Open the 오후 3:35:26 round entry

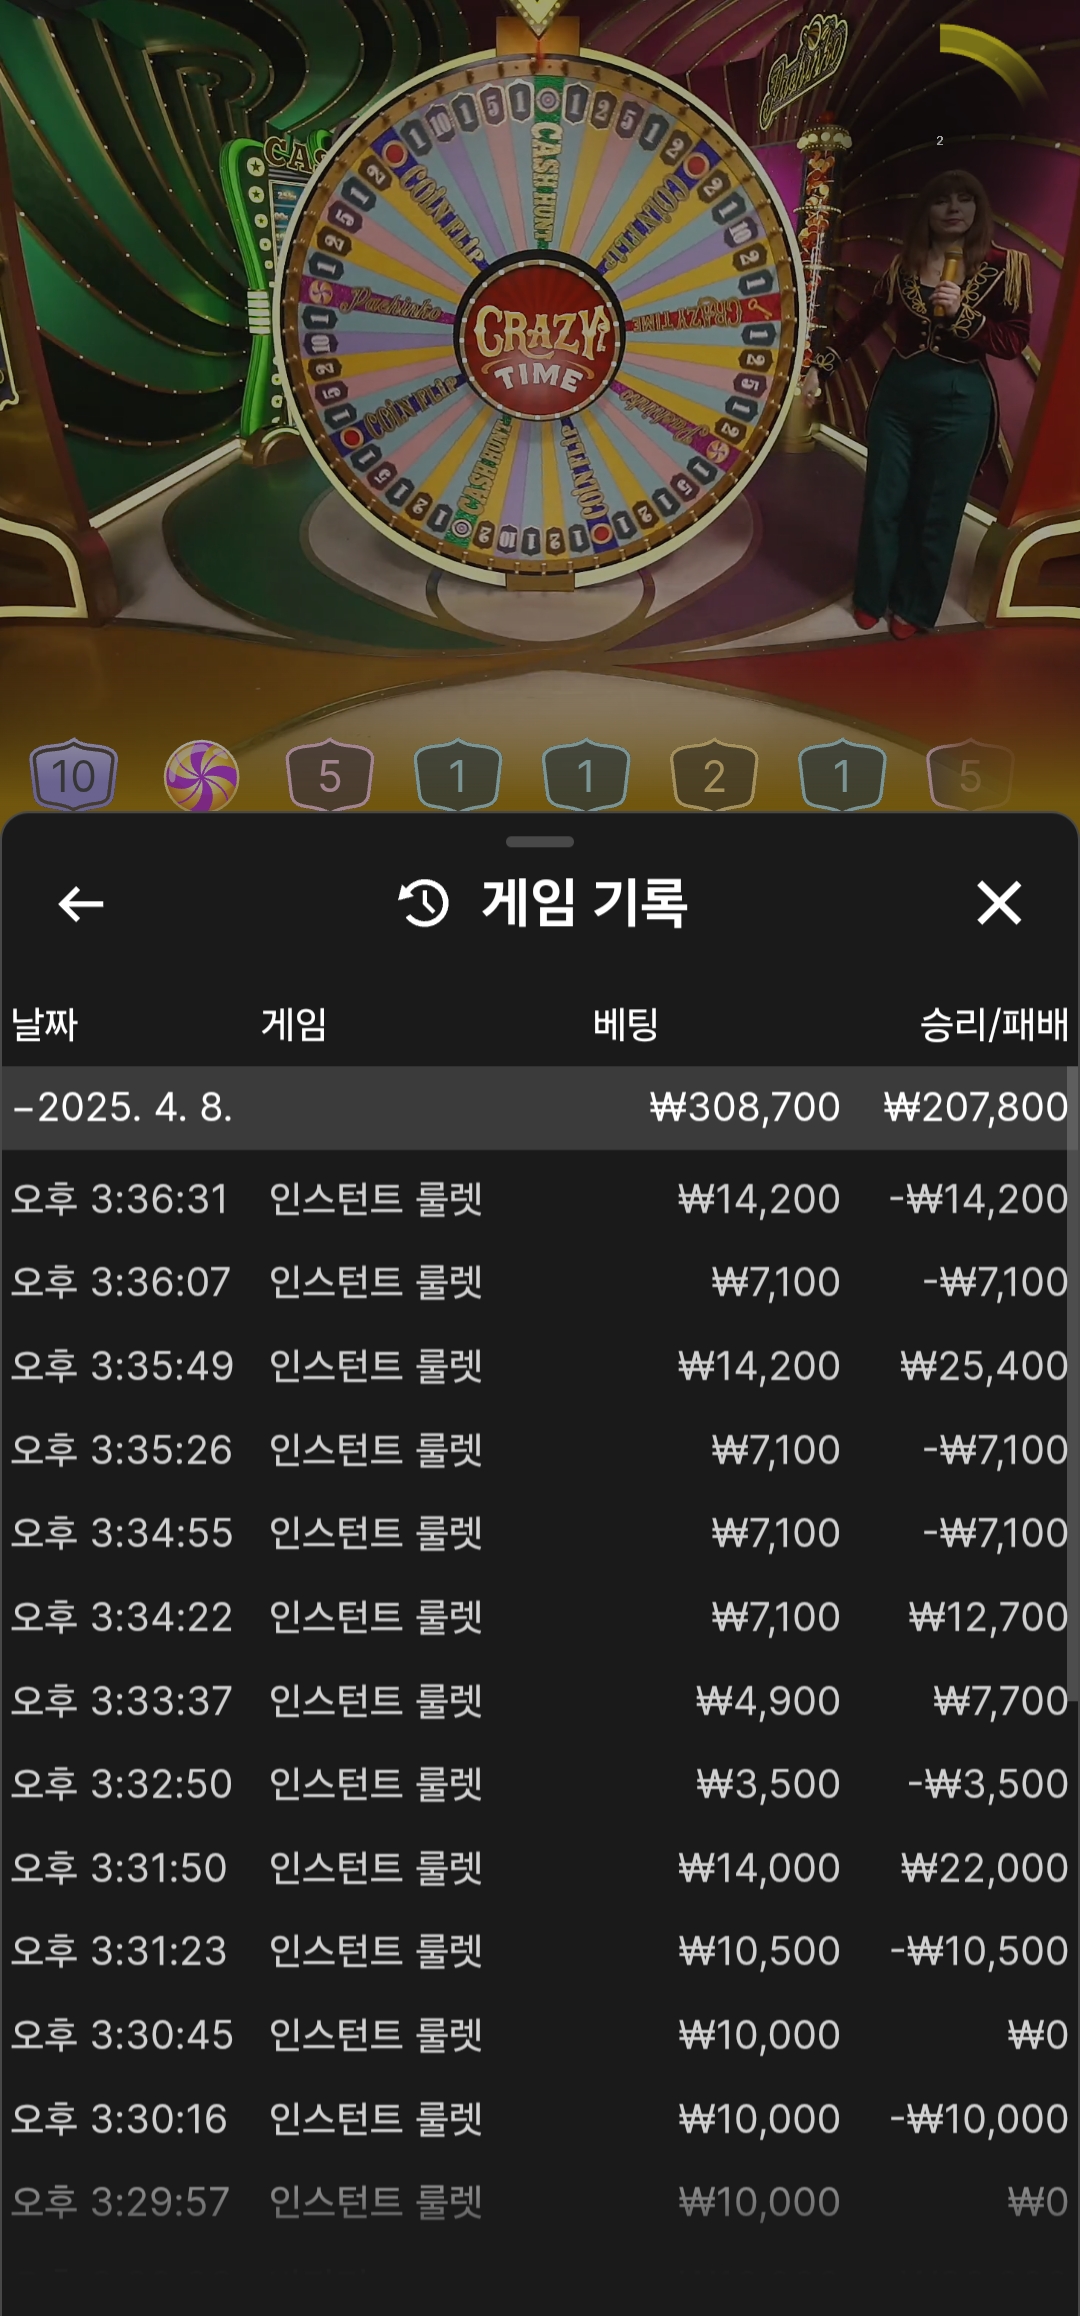540,1450
